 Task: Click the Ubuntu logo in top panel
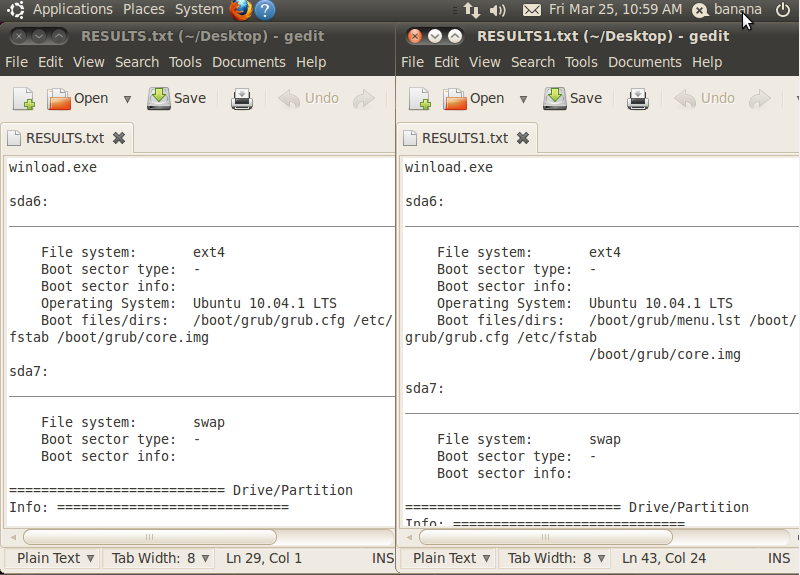(16, 10)
